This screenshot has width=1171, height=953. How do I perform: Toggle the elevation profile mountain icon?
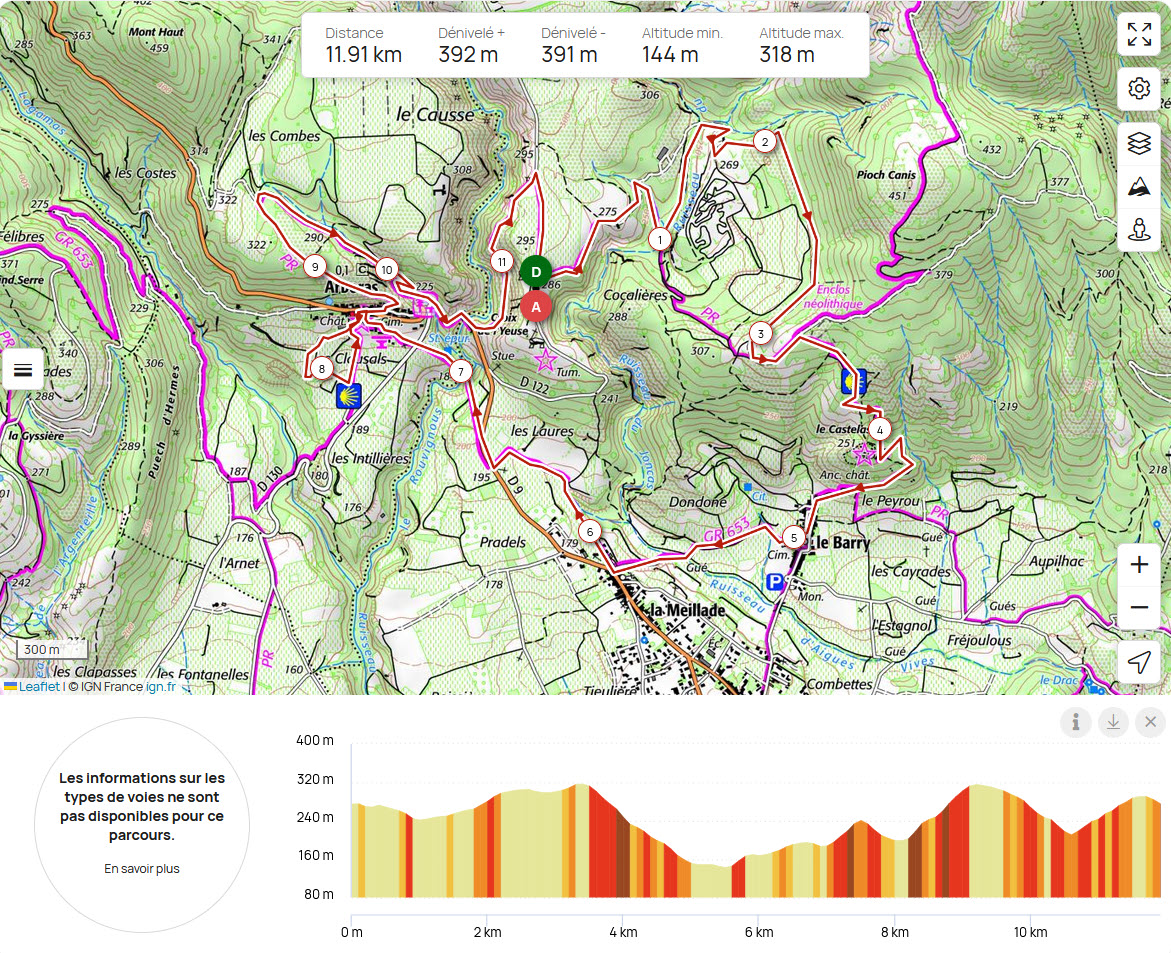click(1138, 187)
